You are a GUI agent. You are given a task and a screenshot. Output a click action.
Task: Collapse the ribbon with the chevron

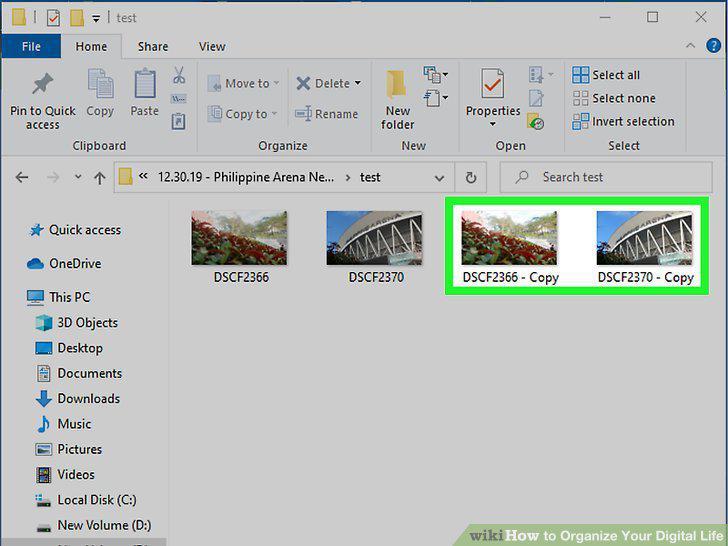[690, 46]
